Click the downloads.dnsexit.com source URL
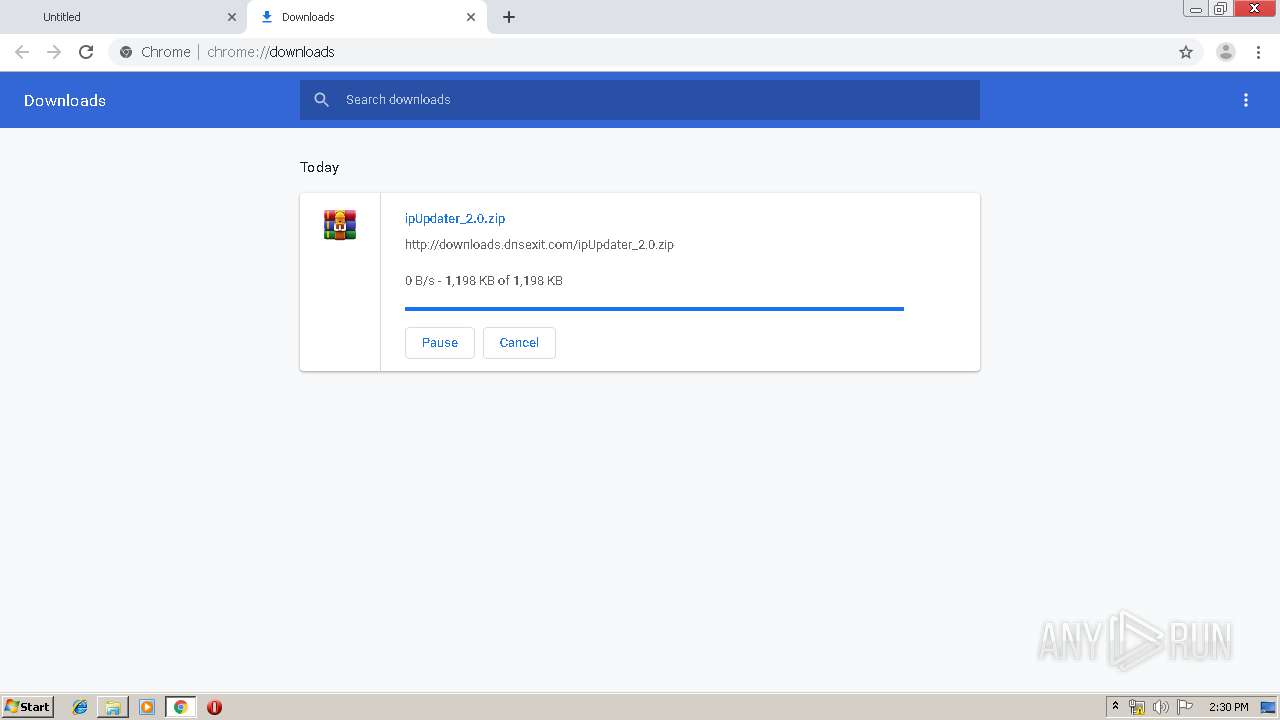Screen dimensions: 1280x720 539,244
